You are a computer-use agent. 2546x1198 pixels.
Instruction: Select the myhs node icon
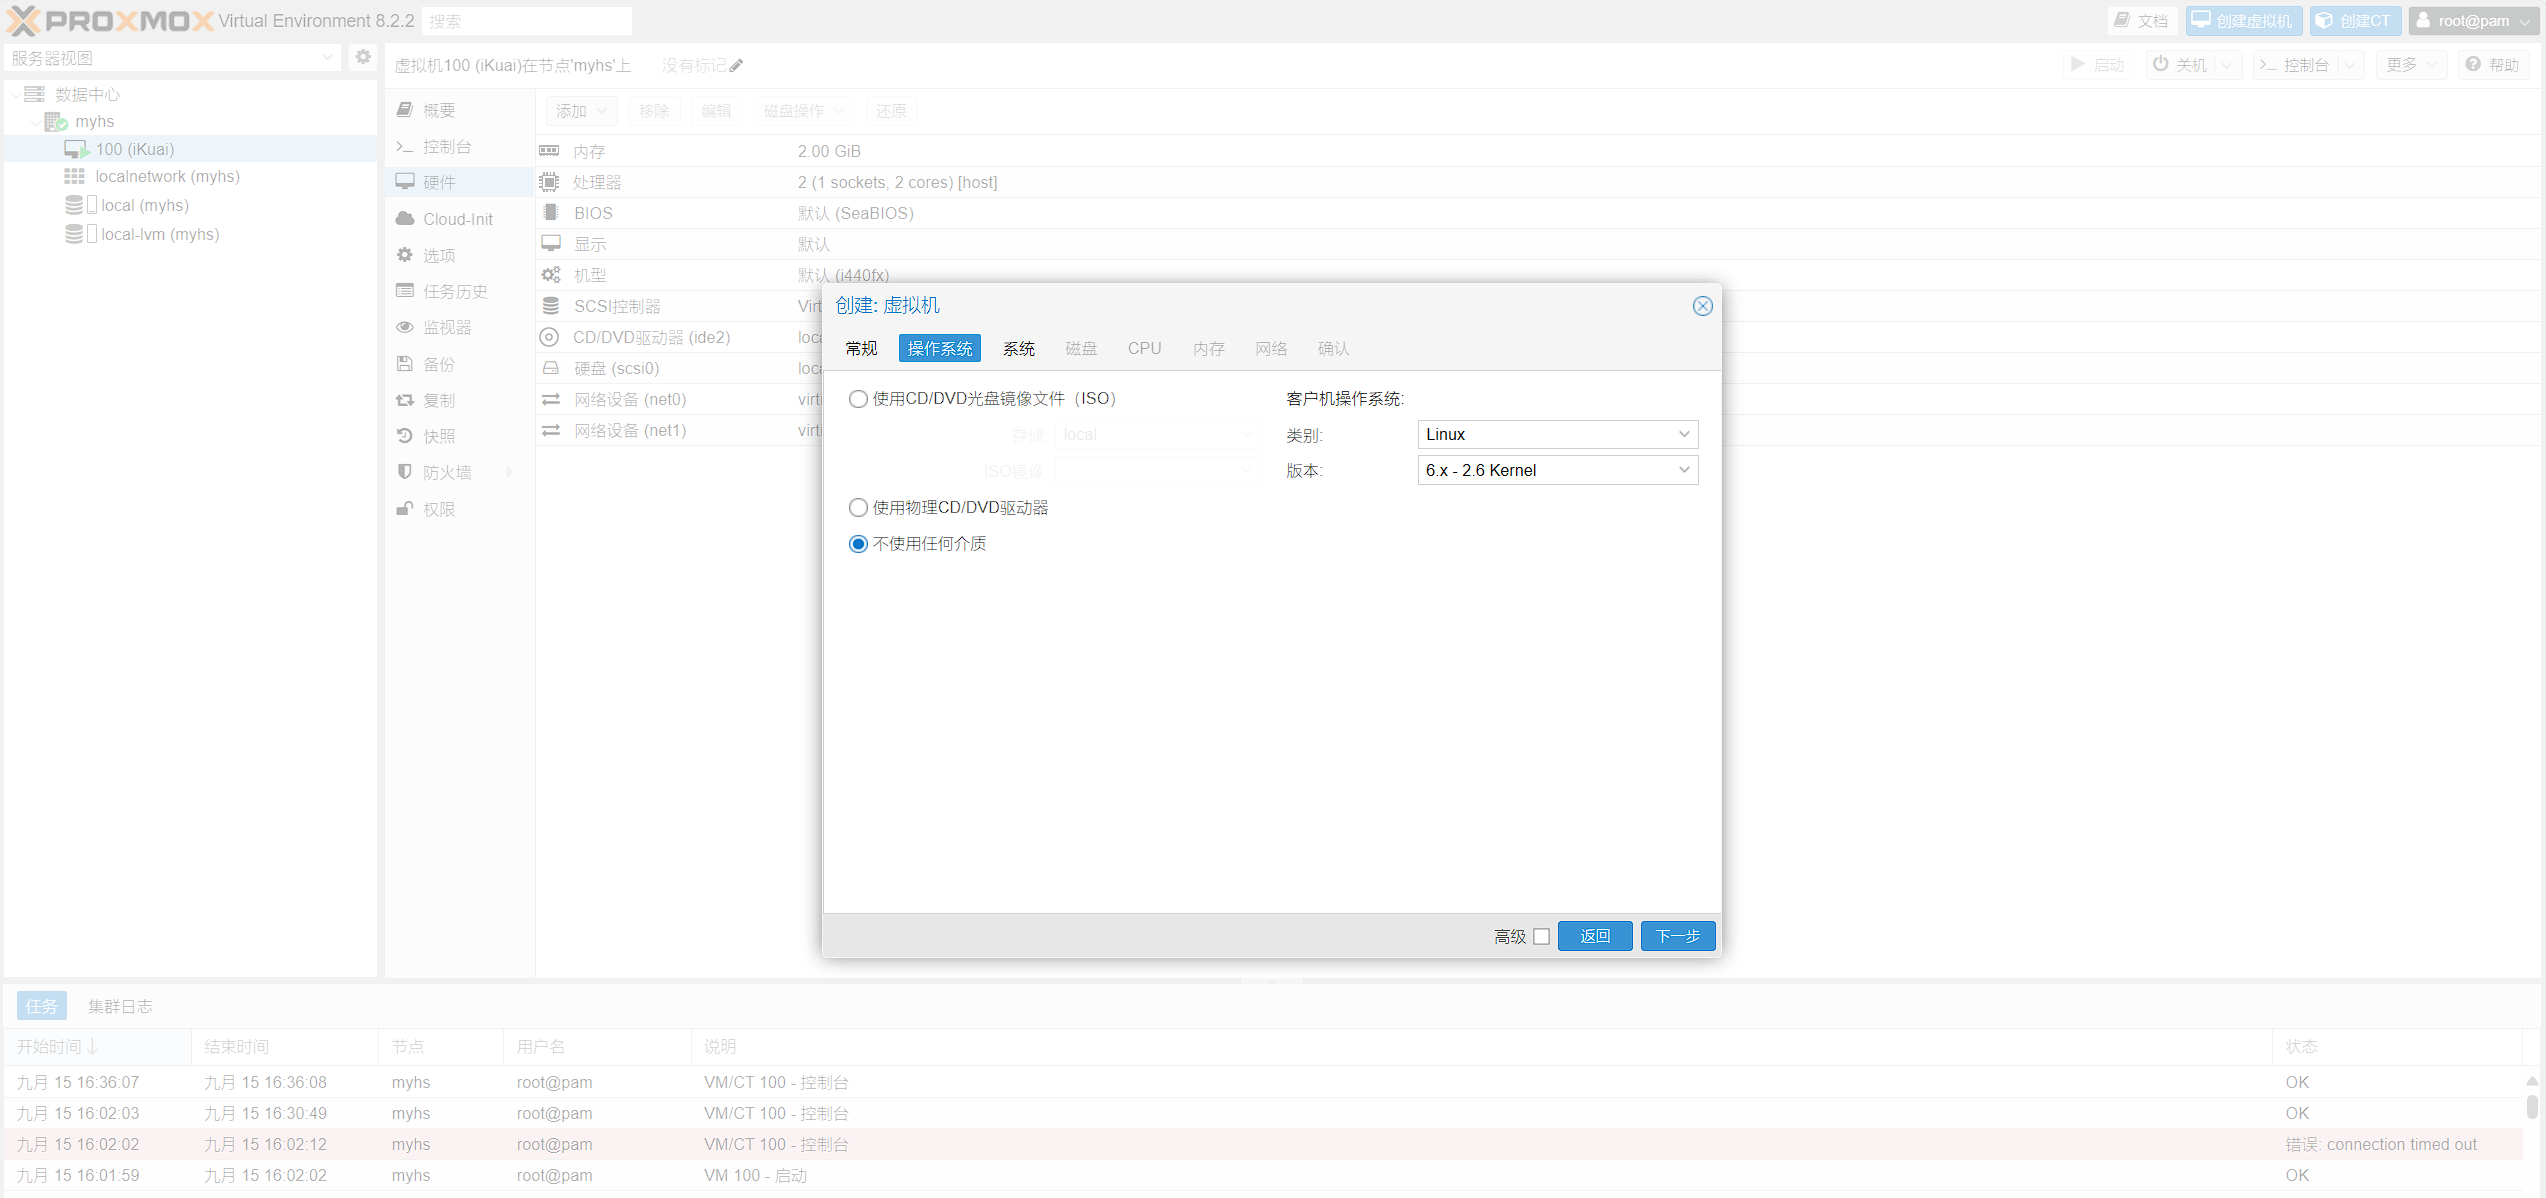tap(56, 121)
